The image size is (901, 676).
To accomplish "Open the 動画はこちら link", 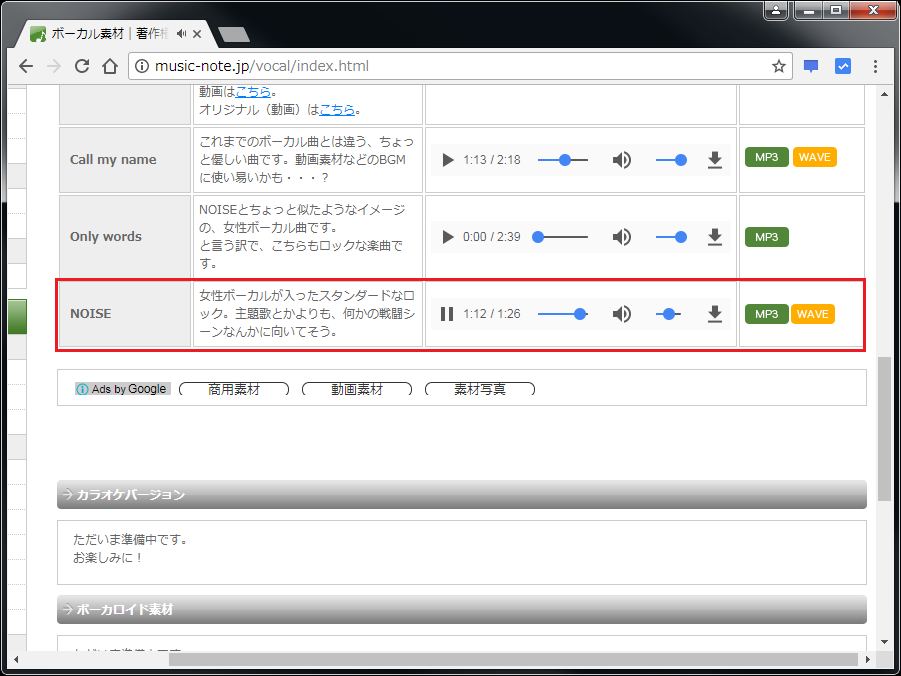I will pyautogui.click(x=253, y=91).
